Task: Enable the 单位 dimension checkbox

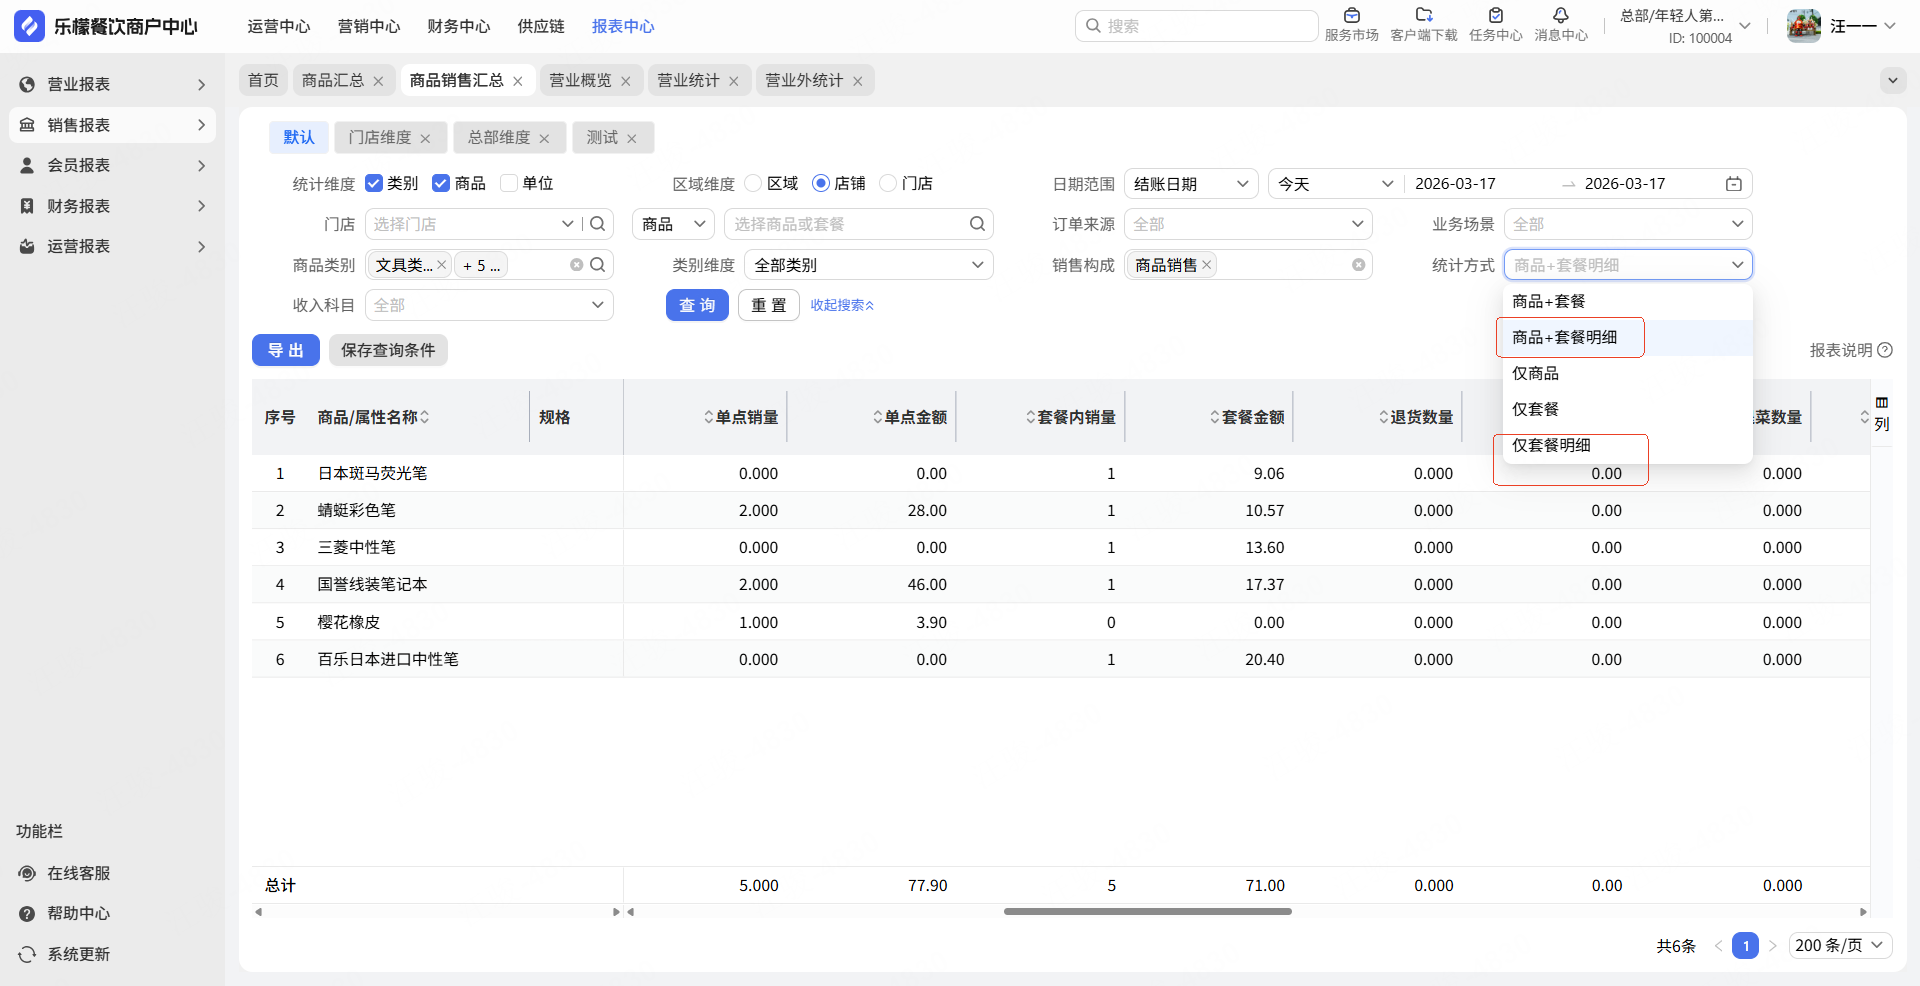Action: (509, 183)
